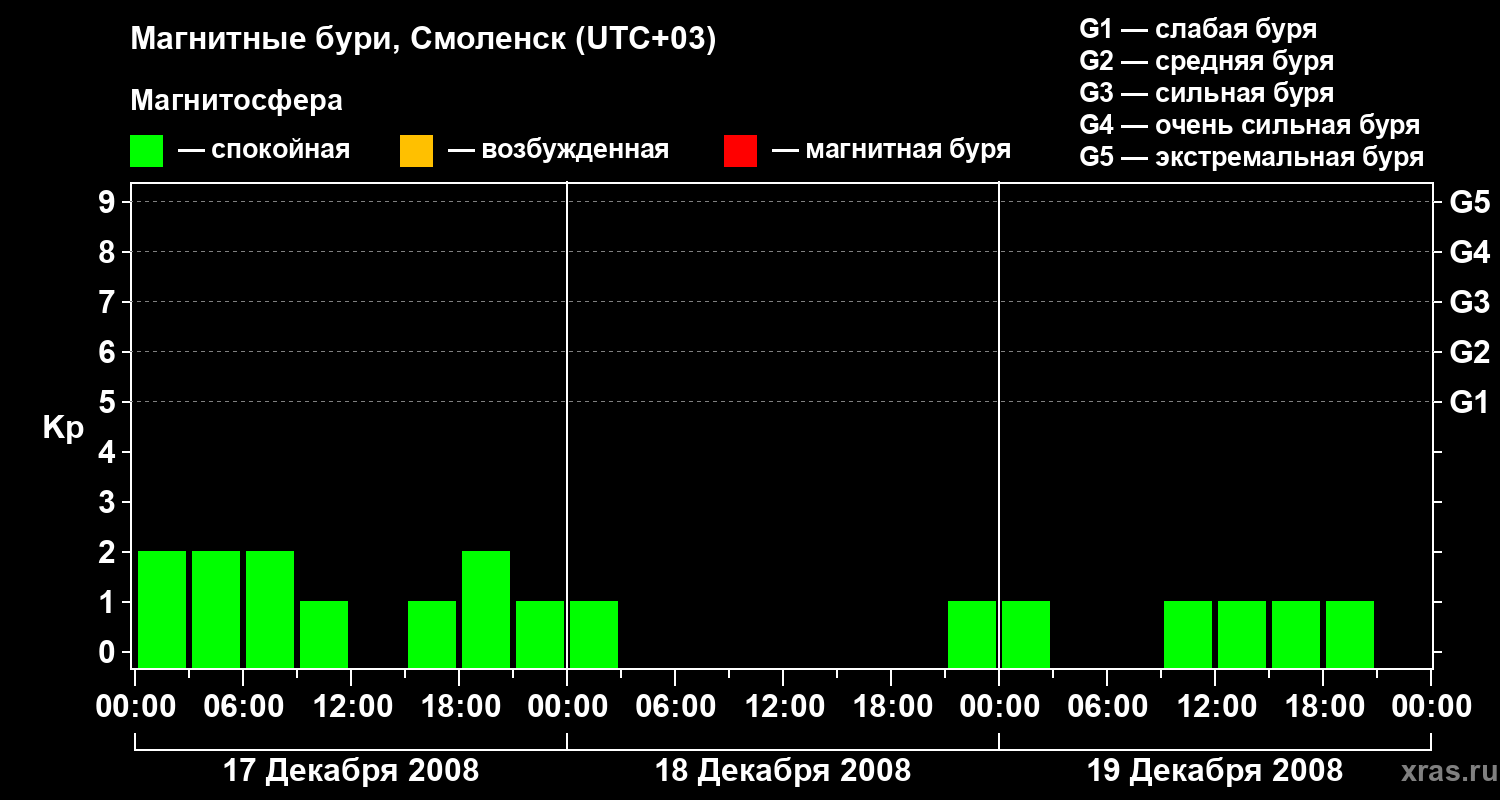Click the '18:00' time label under 19 December
Image resolution: width=1500 pixels, height=800 pixels.
[1323, 707]
